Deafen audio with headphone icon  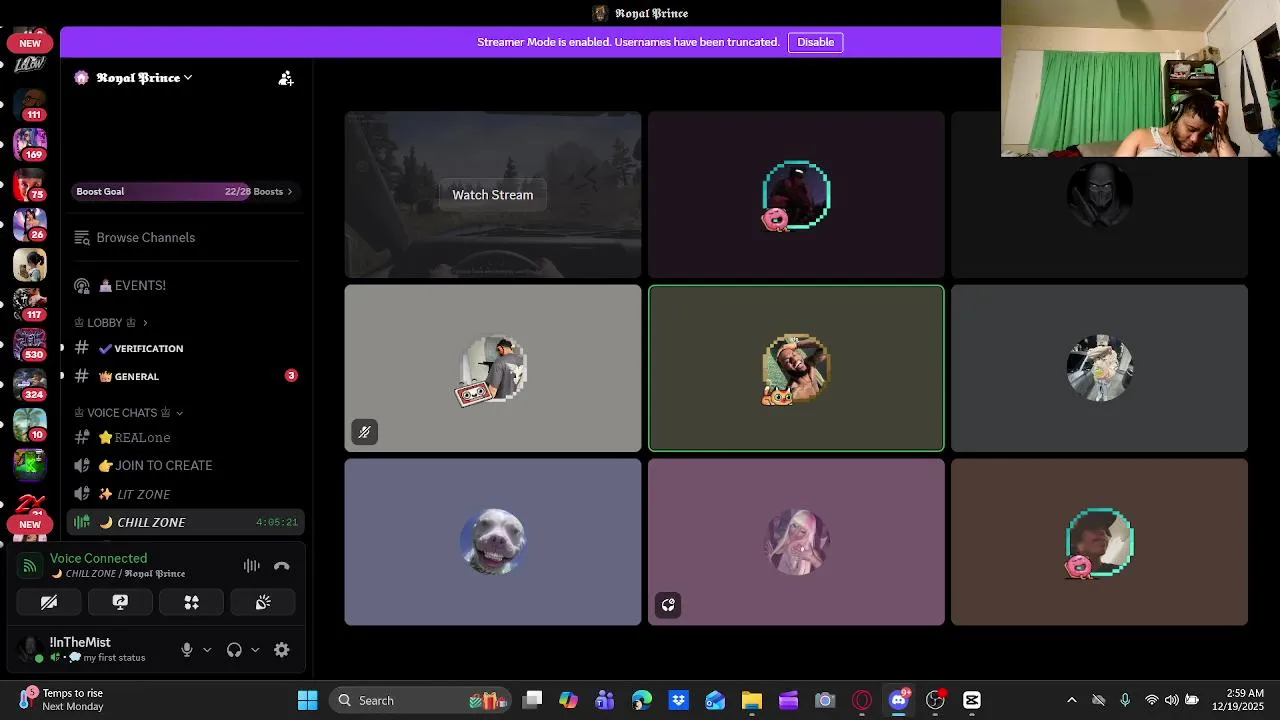234,650
